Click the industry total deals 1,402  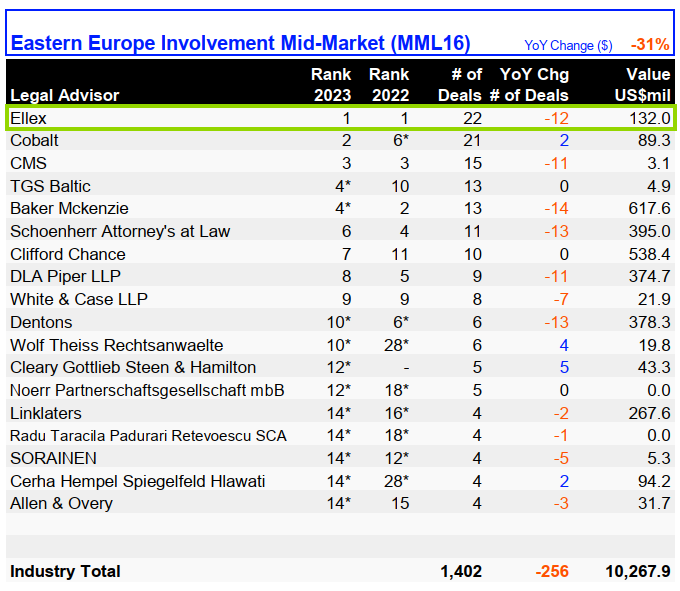tap(461, 571)
